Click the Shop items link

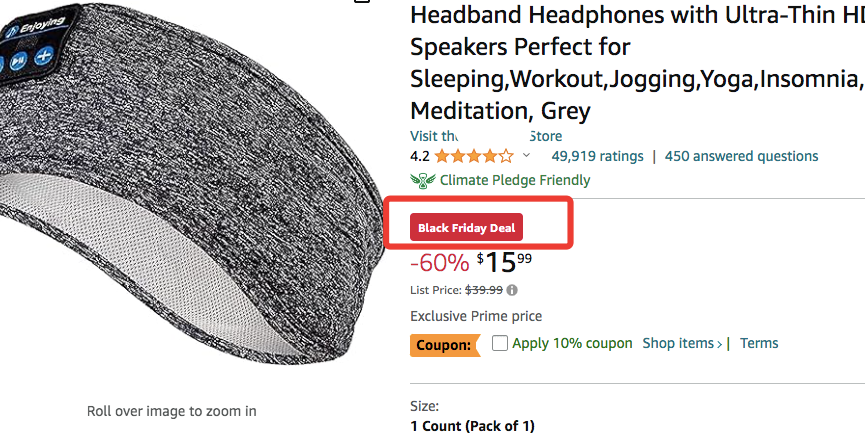coord(683,344)
